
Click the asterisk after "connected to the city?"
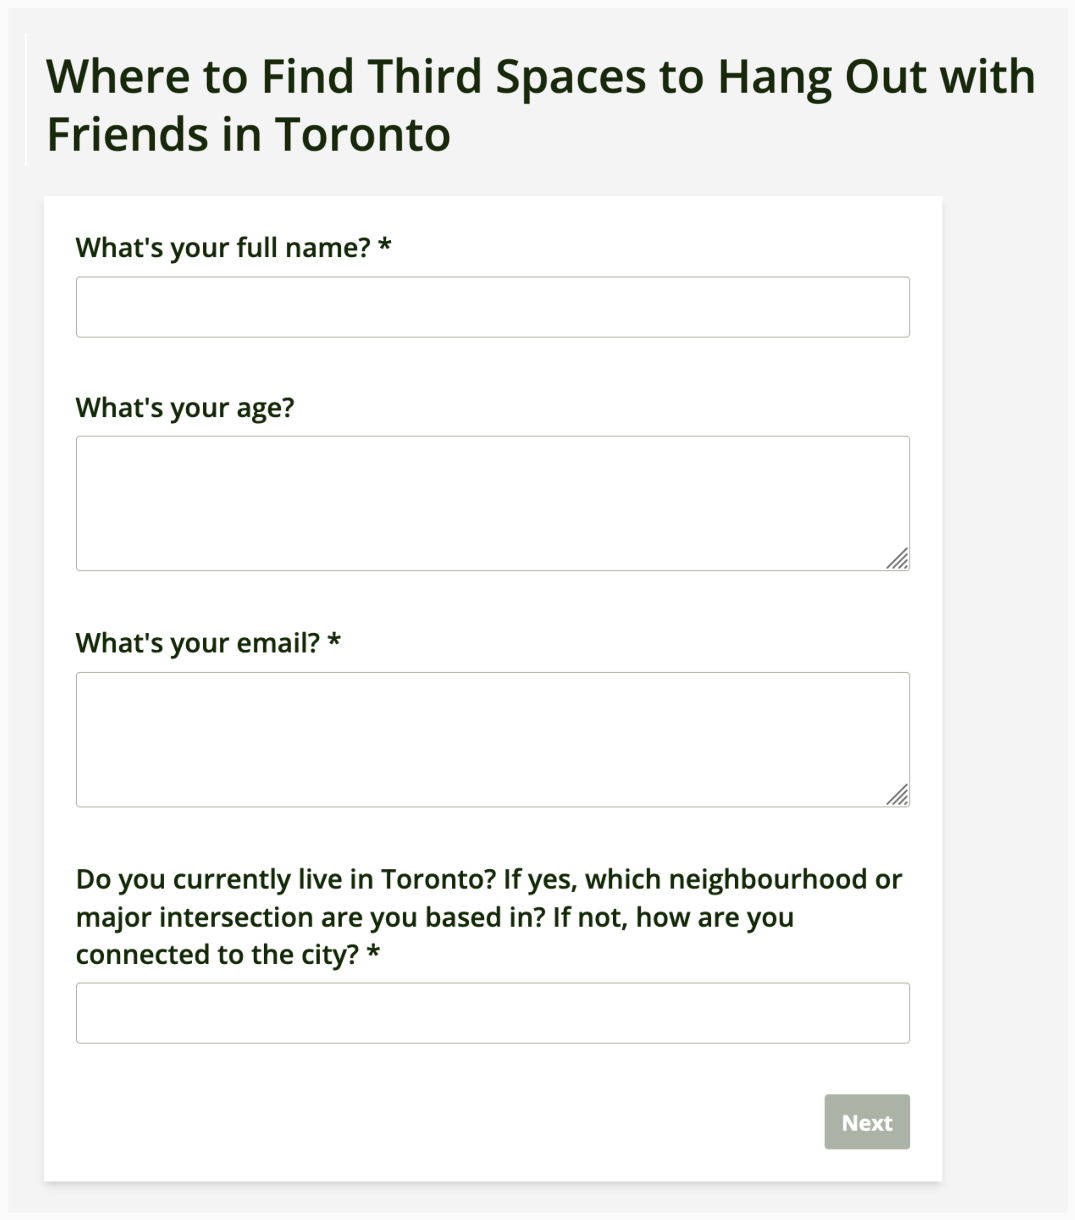point(373,953)
